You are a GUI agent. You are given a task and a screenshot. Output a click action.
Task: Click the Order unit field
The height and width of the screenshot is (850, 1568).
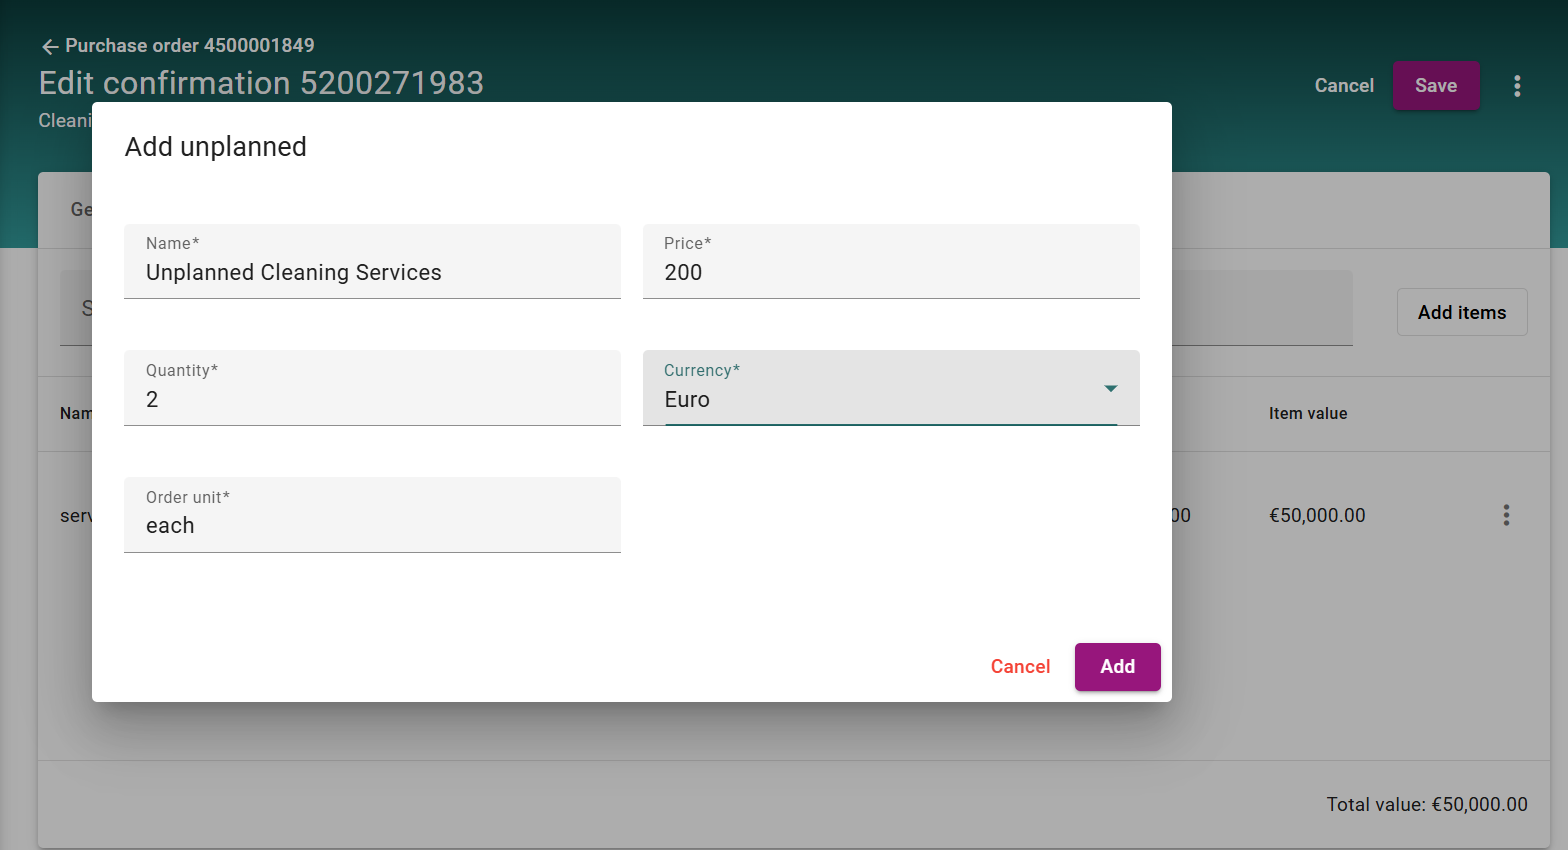coord(372,525)
